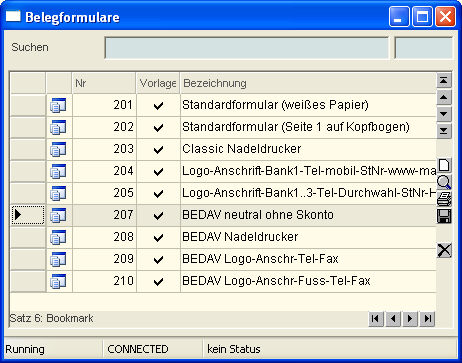Toggle Vorlage checkmark for row 208
Viewport: 462px width, 363px height.
click(158, 238)
